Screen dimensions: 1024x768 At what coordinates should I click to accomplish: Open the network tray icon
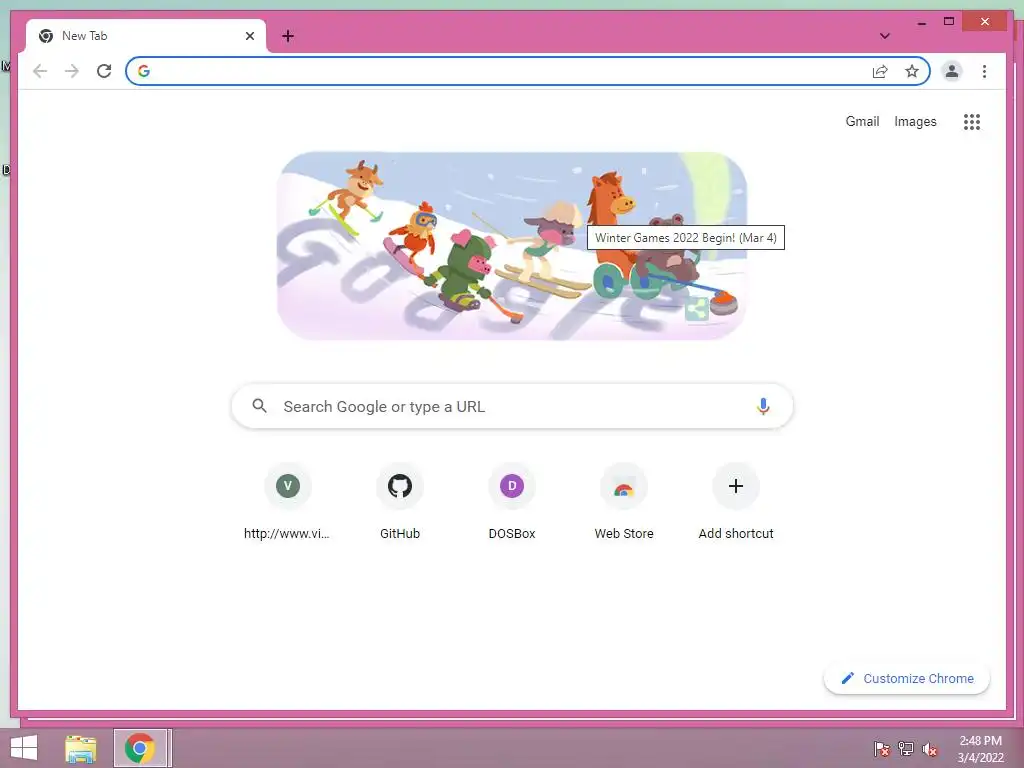point(905,748)
